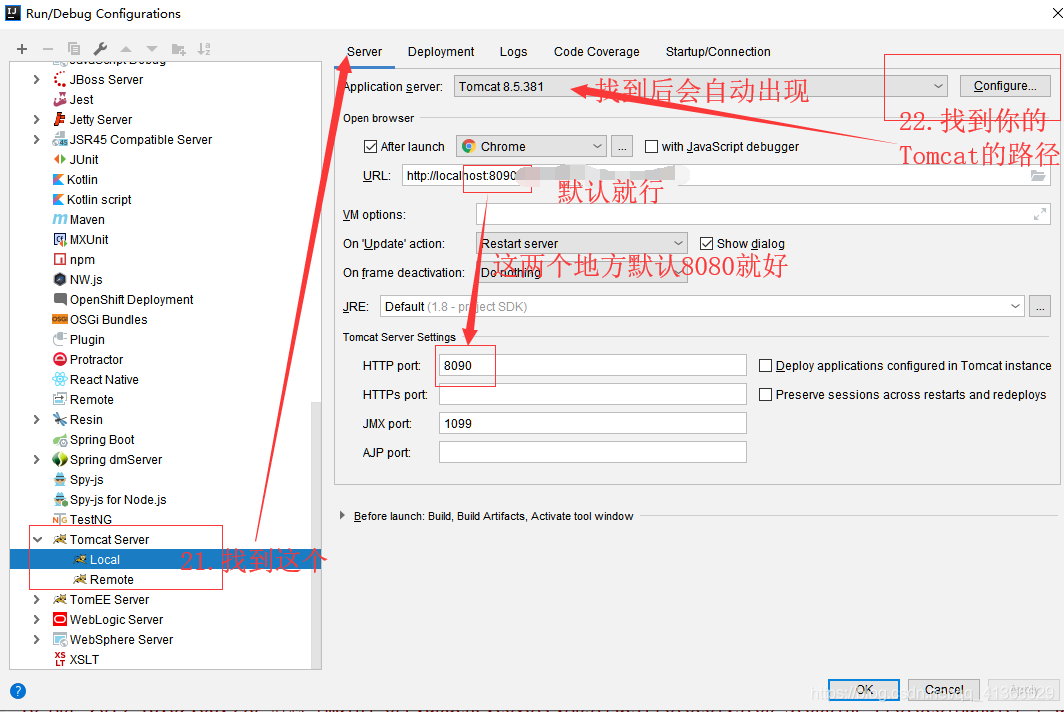This screenshot has height=712, width=1064.
Task: Switch to Deployment tab
Action: pos(441,52)
